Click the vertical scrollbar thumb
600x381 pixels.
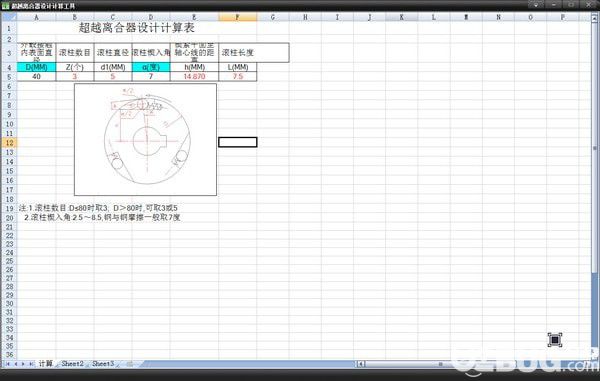click(595, 147)
